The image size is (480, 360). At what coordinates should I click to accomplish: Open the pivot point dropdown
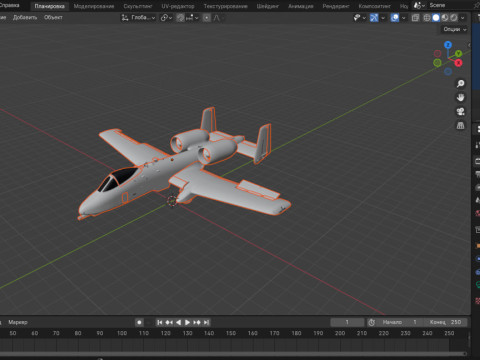pyautogui.click(x=166, y=18)
